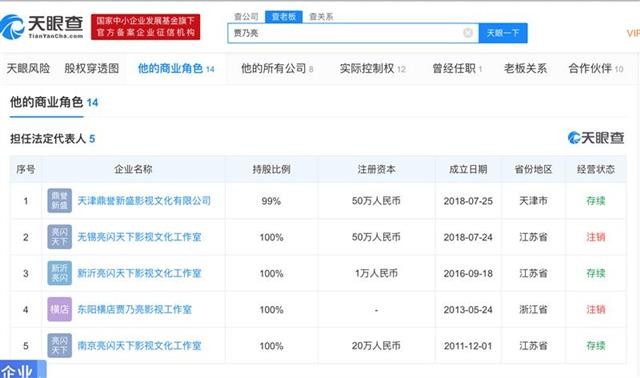The image size is (640, 378).
Task: Open the 南京亮闪天下 company logo thumbnail
Action: (x=60, y=345)
